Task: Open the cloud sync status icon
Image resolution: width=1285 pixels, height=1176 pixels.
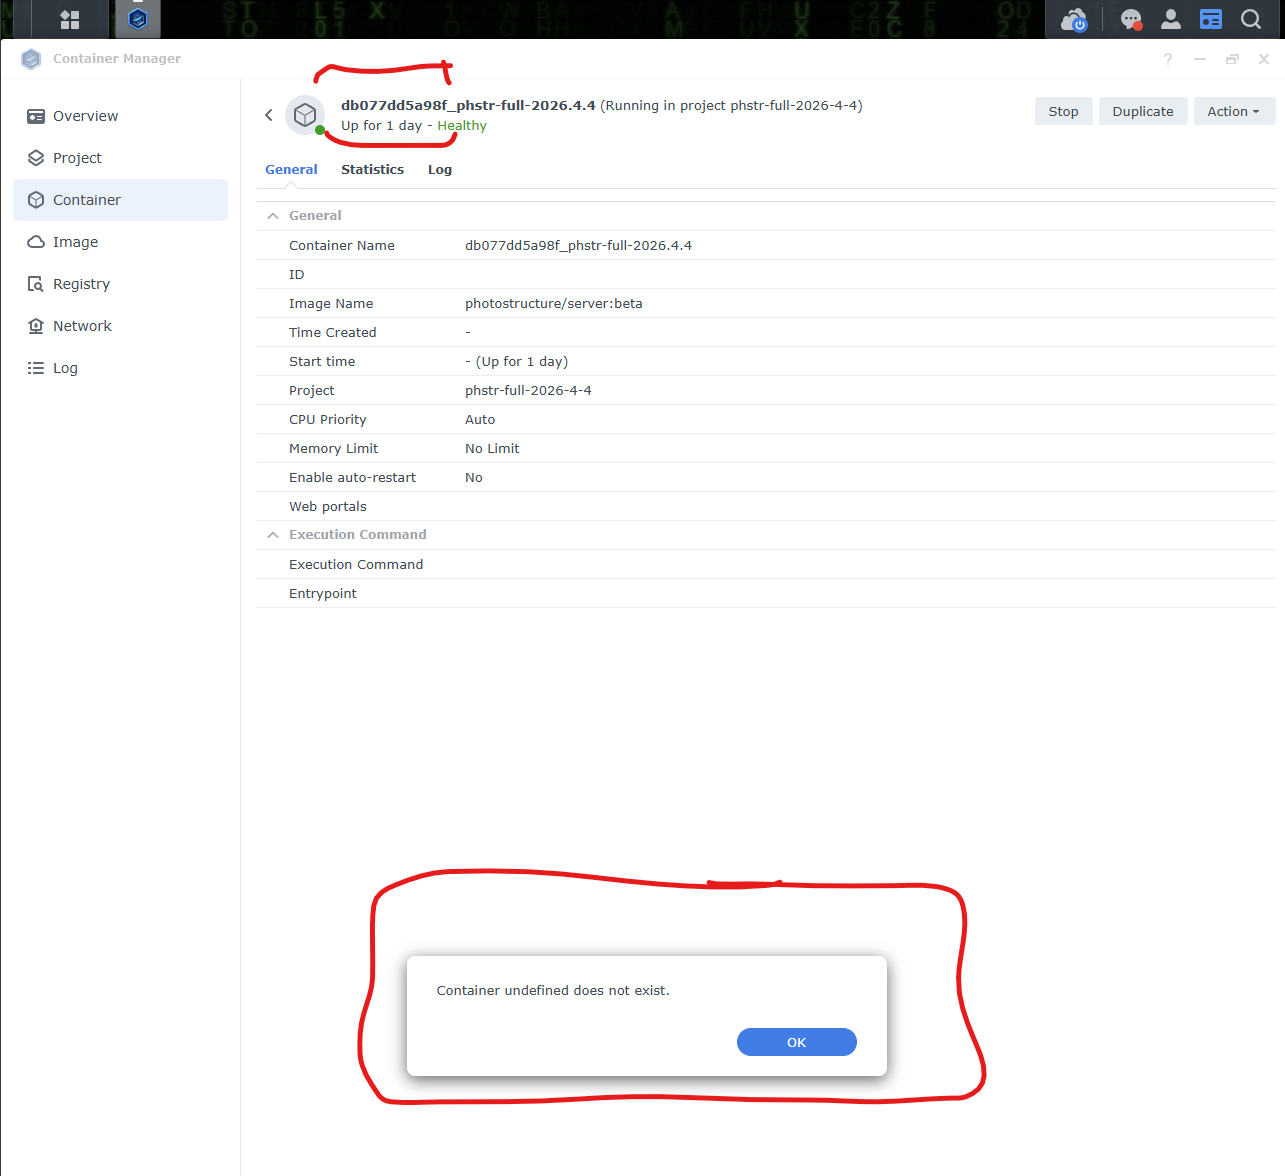Action: tap(1074, 20)
